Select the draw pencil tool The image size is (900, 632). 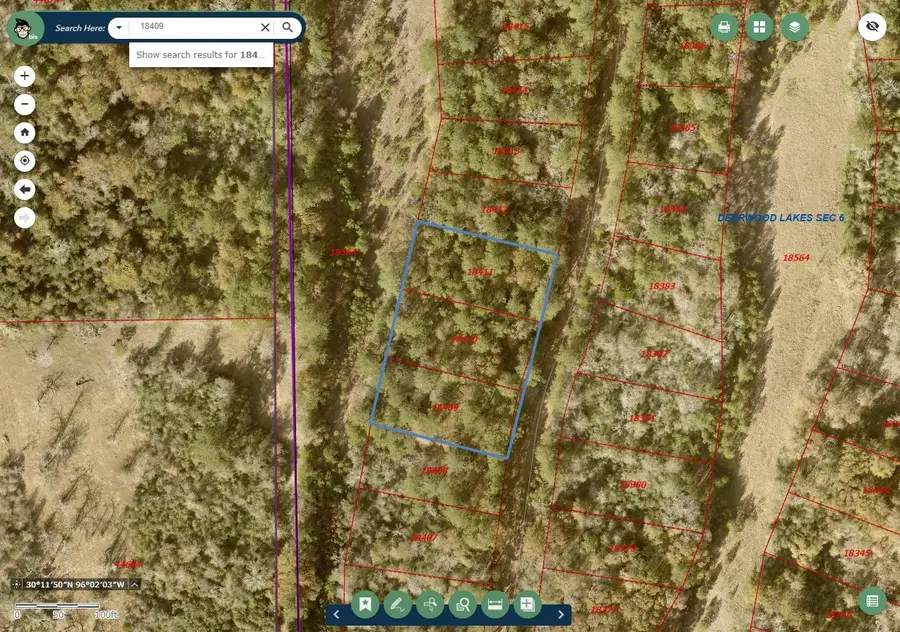398,604
